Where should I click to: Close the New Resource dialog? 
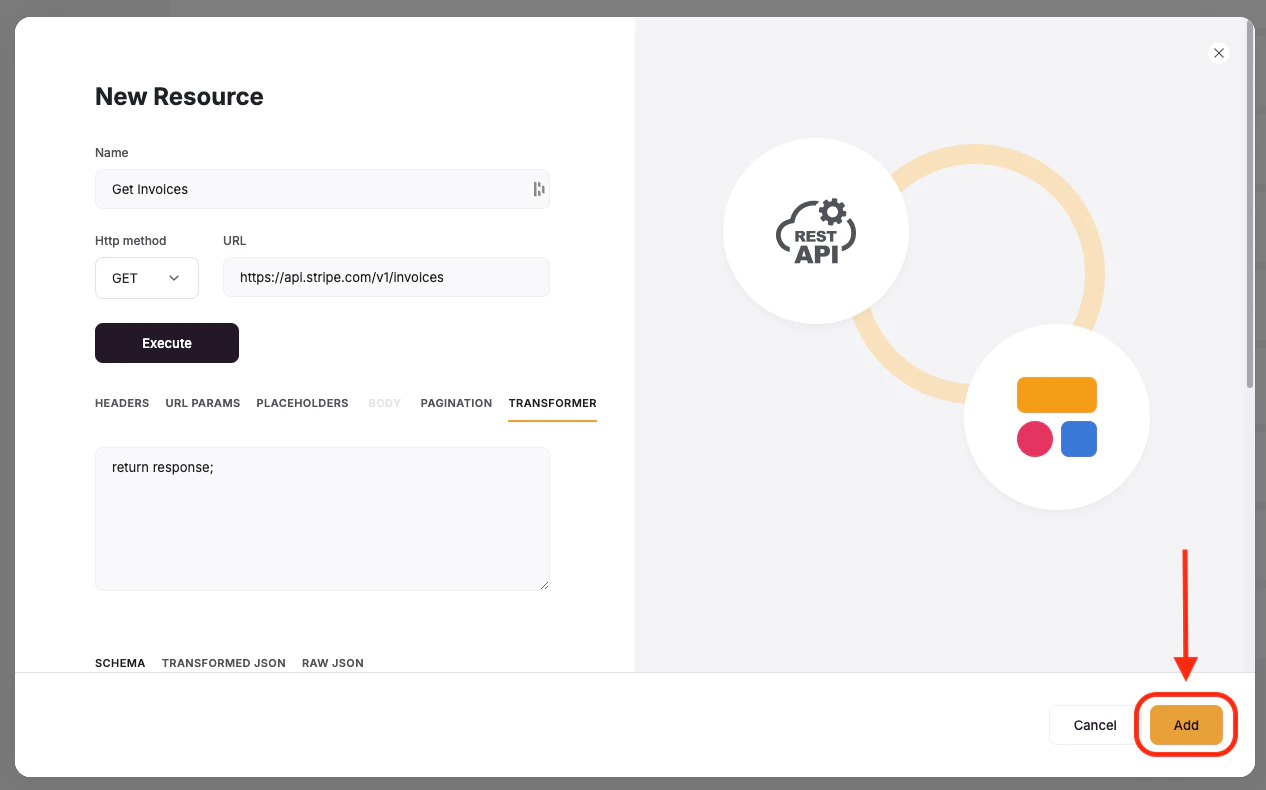pos(1218,53)
